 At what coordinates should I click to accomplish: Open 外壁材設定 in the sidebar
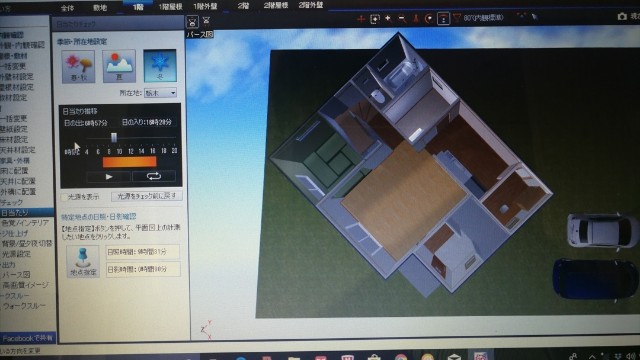(17, 77)
